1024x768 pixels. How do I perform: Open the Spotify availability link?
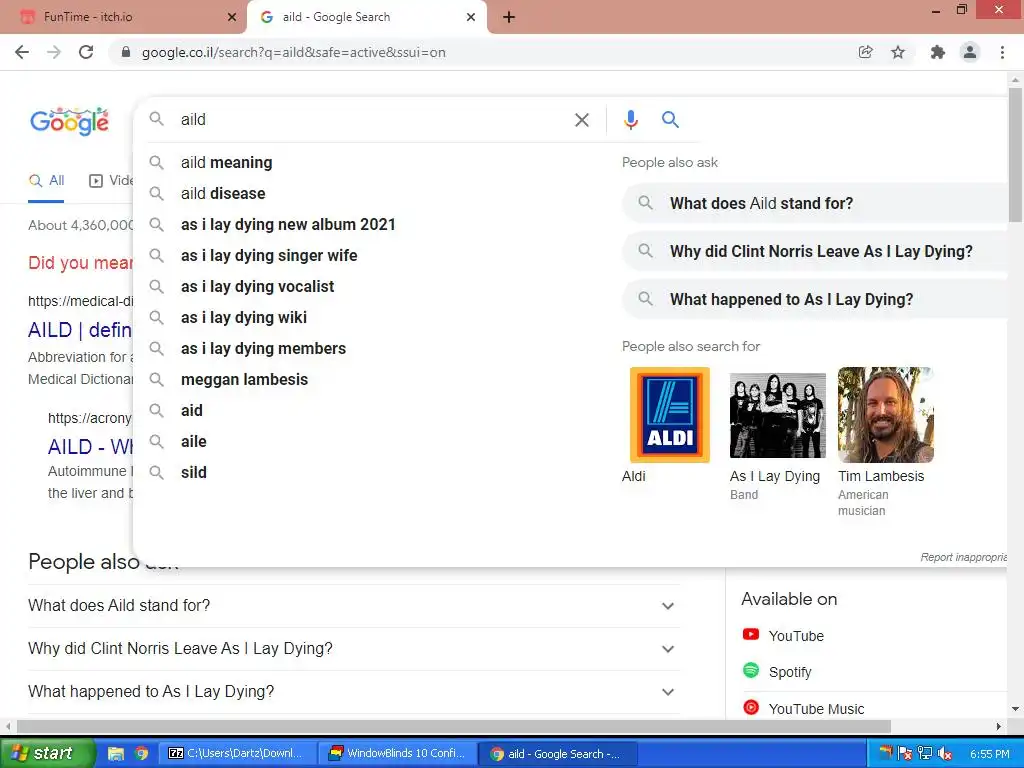pyautogui.click(x=777, y=671)
